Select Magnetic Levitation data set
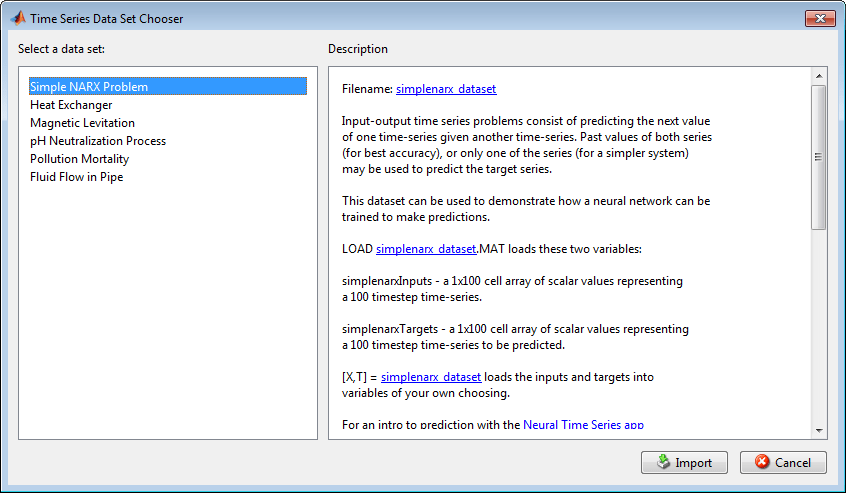Viewport: 846px width, 493px height. click(x=83, y=122)
